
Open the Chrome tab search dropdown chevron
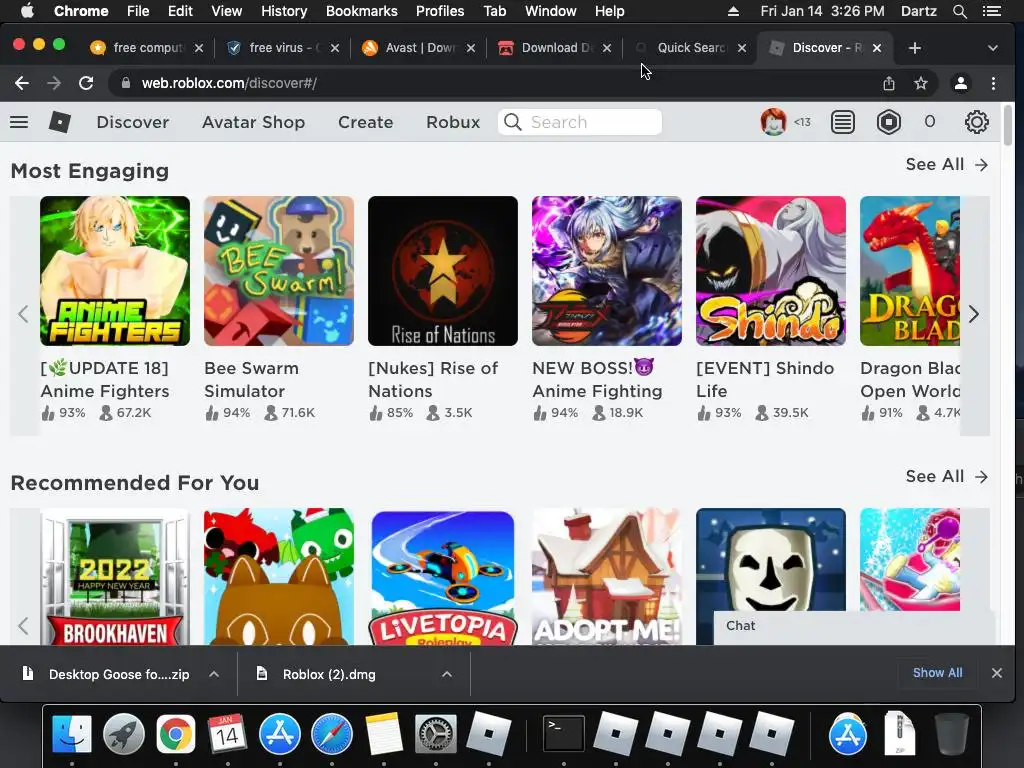[993, 48]
